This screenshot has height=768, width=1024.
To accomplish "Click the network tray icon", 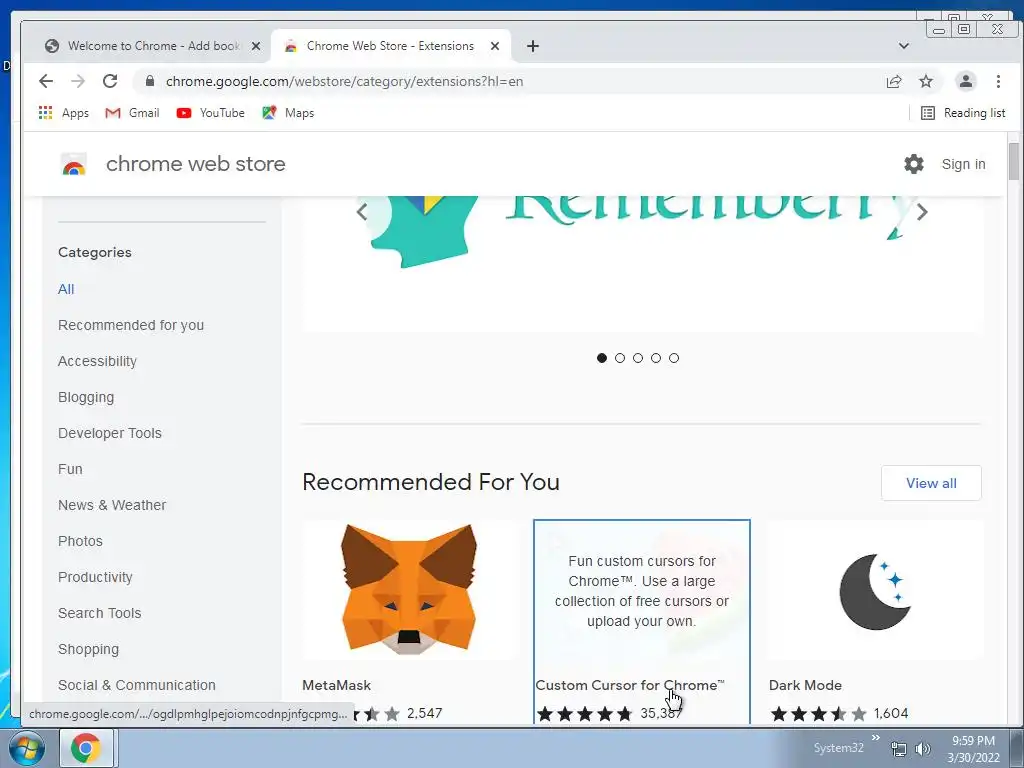I will (899, 749).
